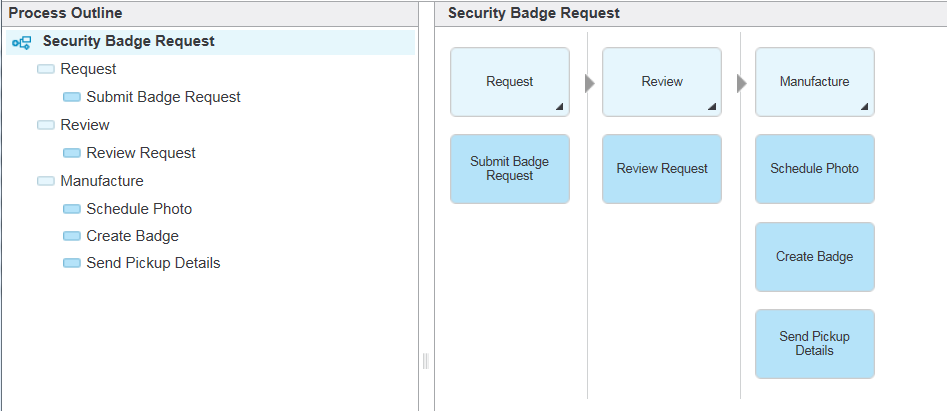Click the step icon beside Create Badge in outline
Screen dimensions: 947x411
[72, 236]
